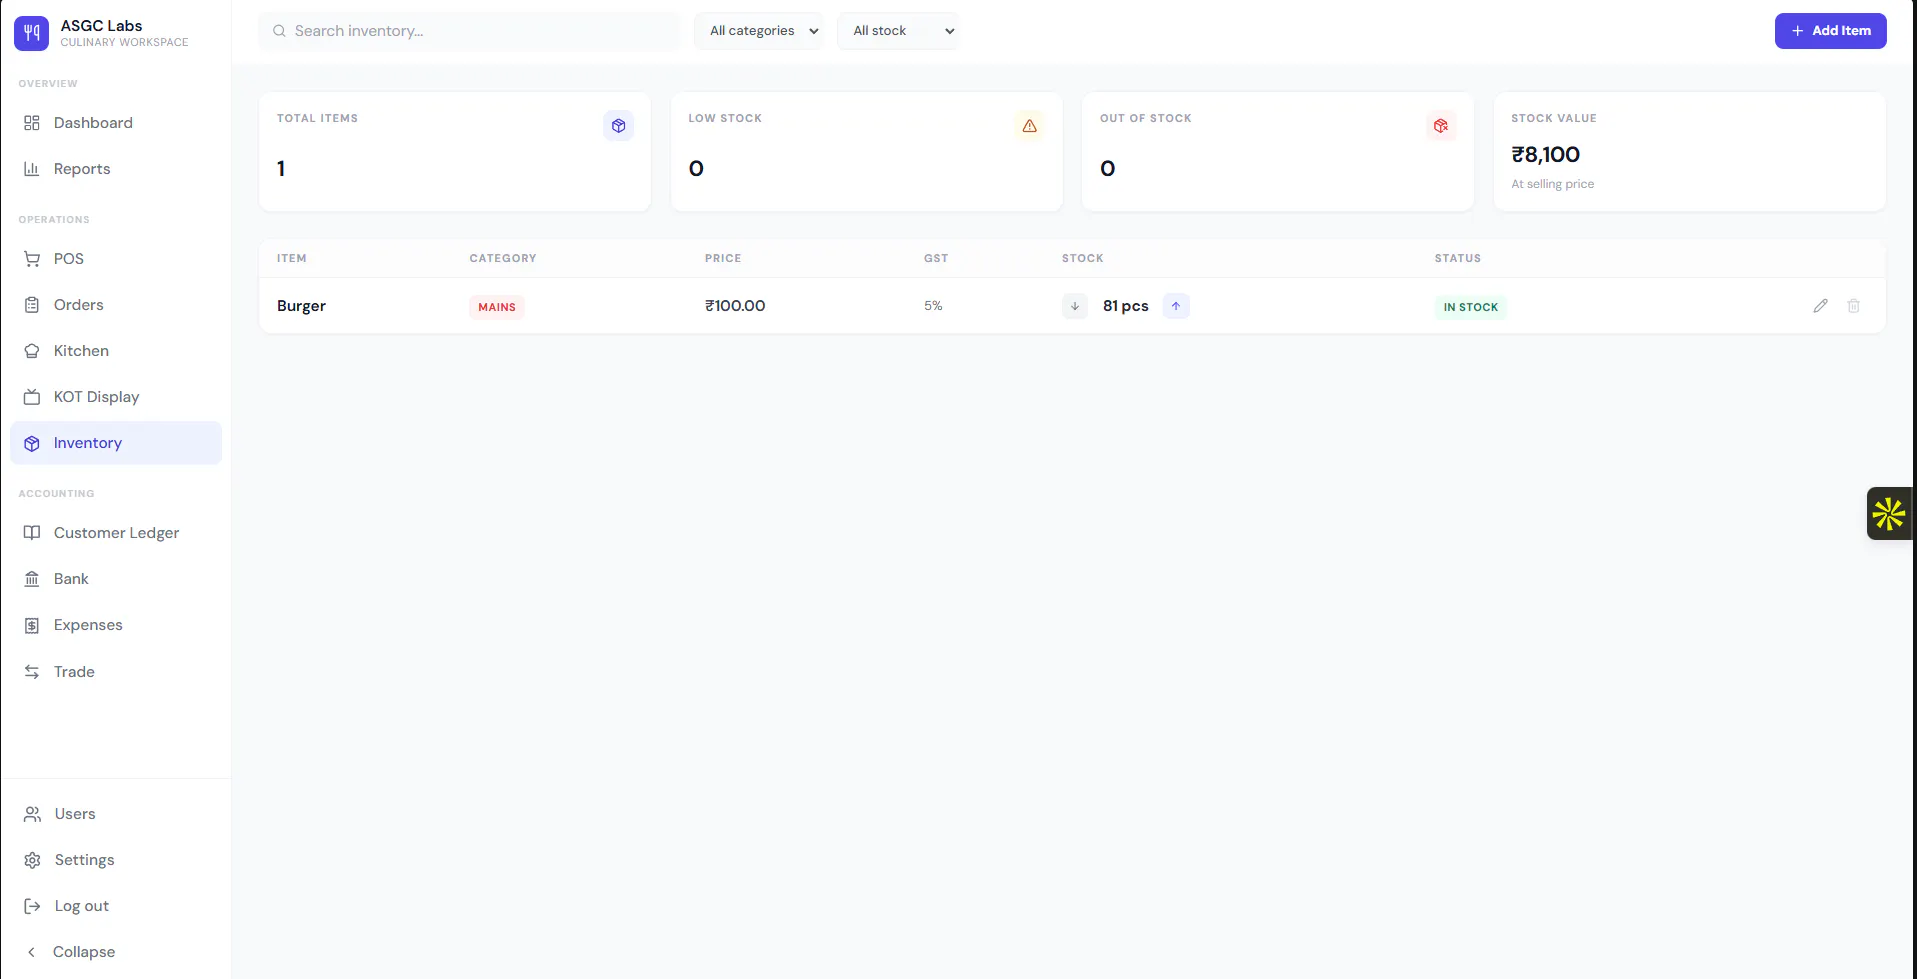Screen dimensions: 1917x979
Task: Click the Bank building icon
Action: [x=32, y=579]
